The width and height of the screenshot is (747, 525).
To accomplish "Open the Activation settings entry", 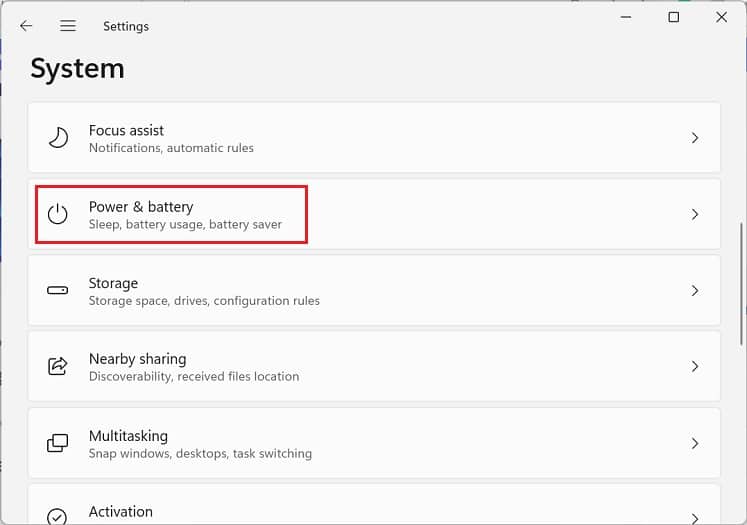I will tap(374, 505).
